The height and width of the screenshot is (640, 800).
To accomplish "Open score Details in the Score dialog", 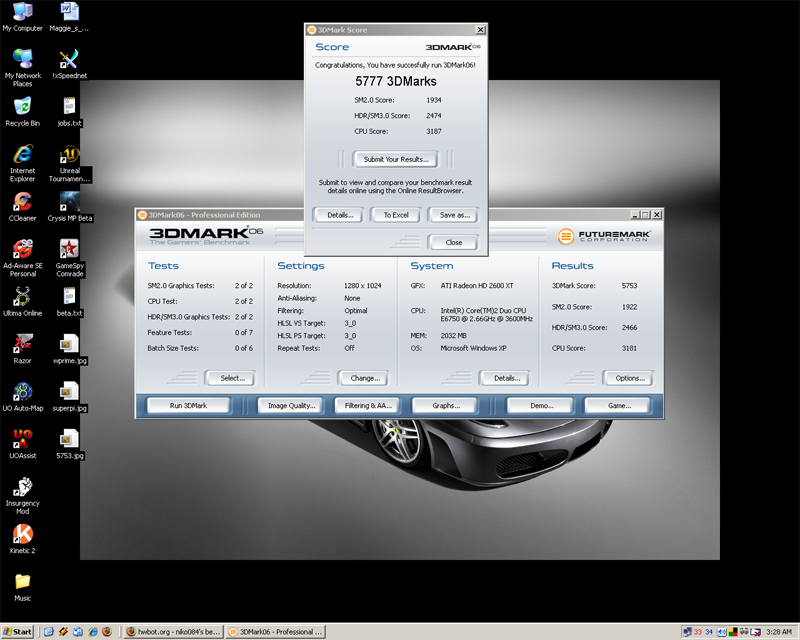I will coord(340,215).
